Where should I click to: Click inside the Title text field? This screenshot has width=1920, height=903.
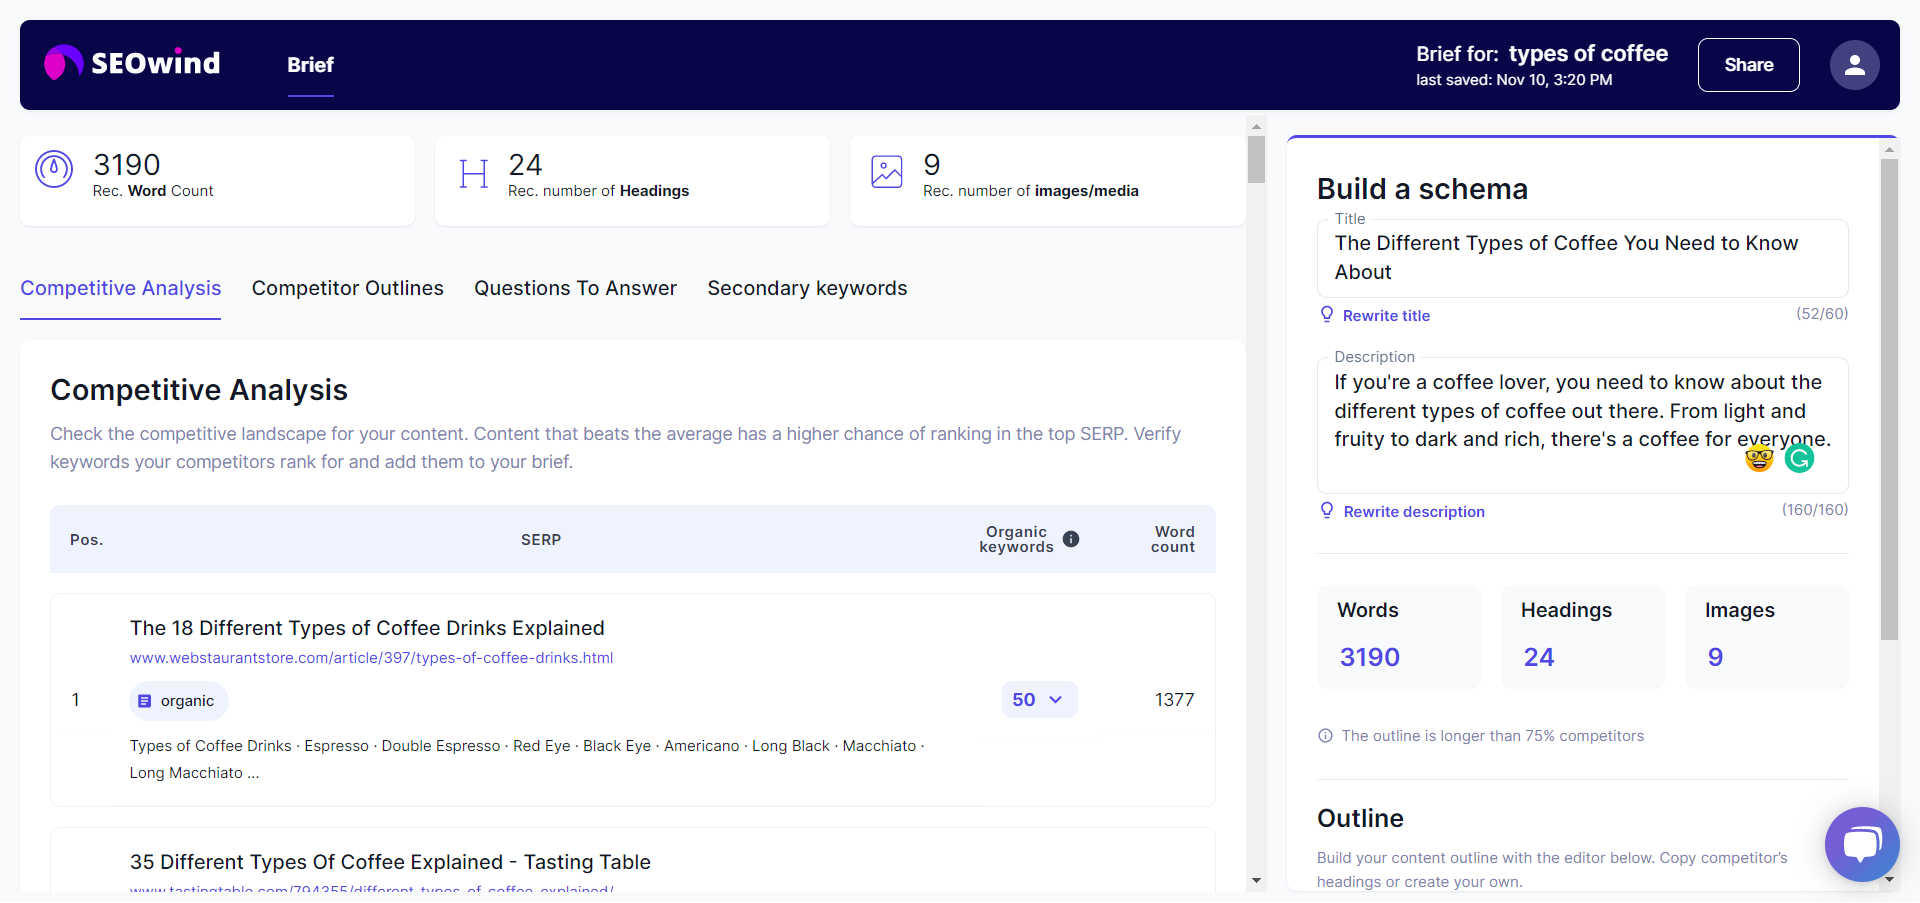click(1582, 257)
